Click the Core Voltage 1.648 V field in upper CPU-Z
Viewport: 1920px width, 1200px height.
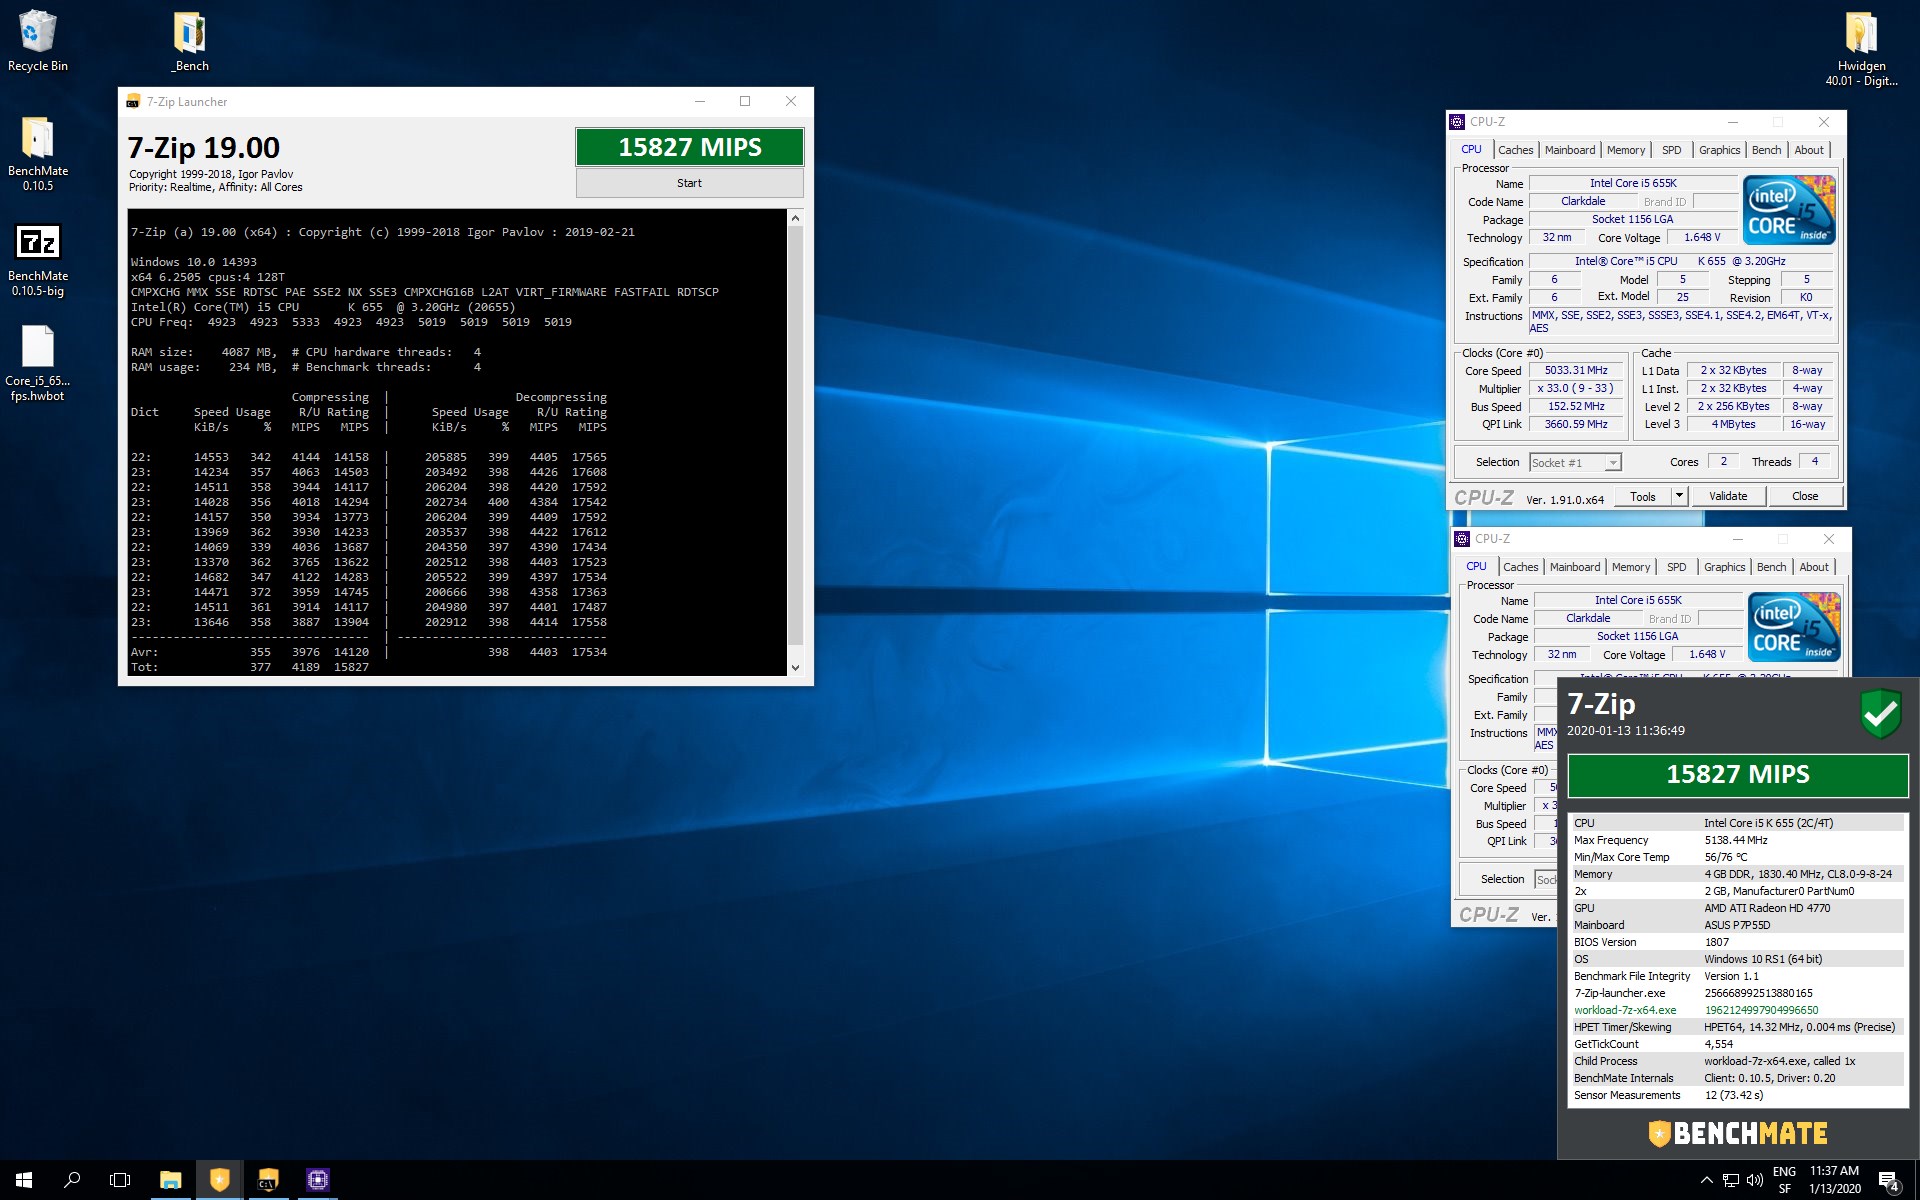(x=1702, y=238)
